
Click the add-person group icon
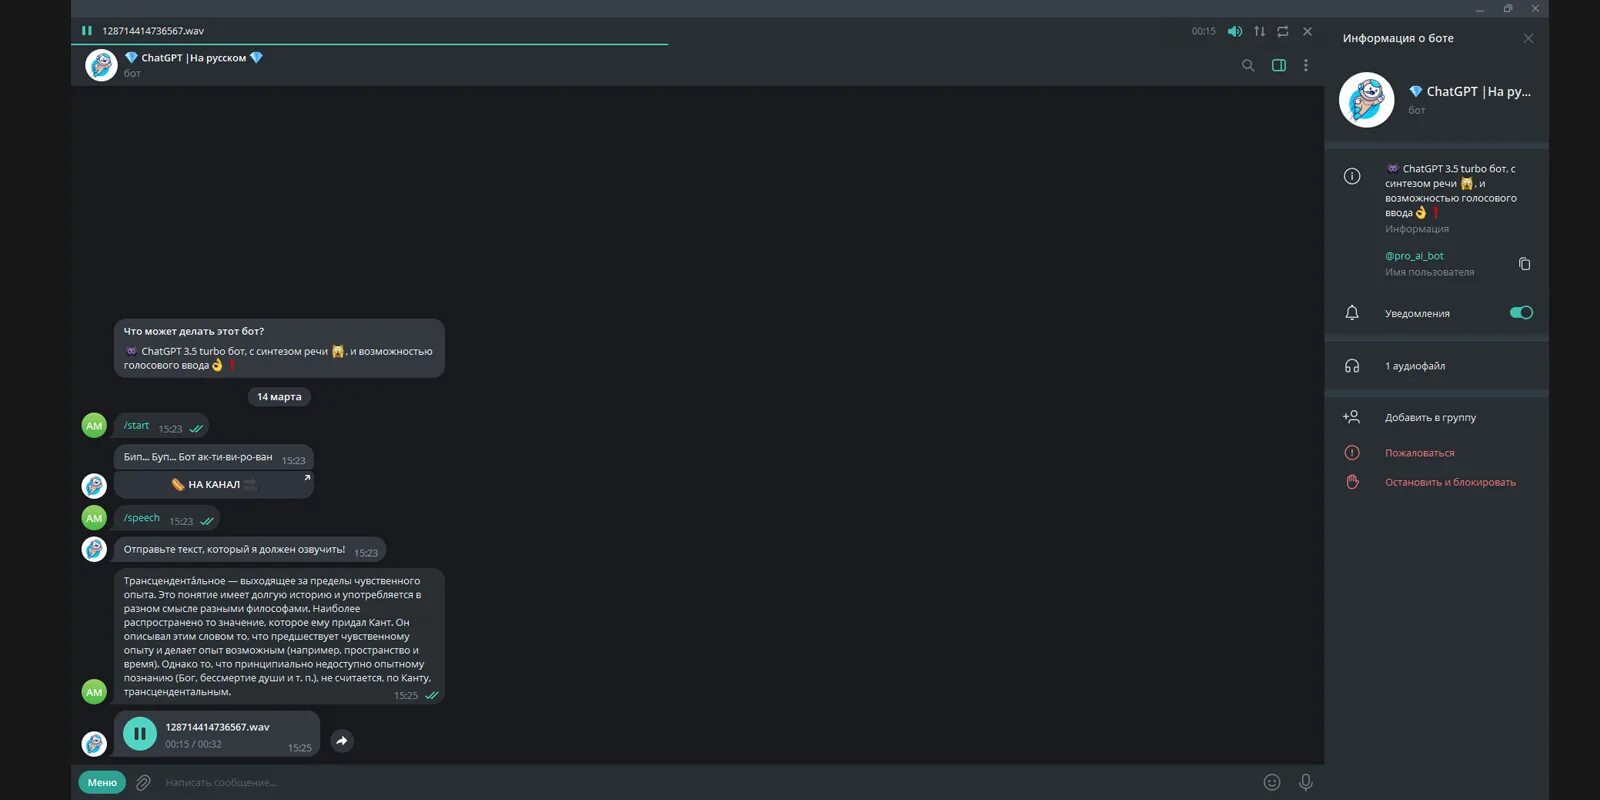coord(1352,417)
